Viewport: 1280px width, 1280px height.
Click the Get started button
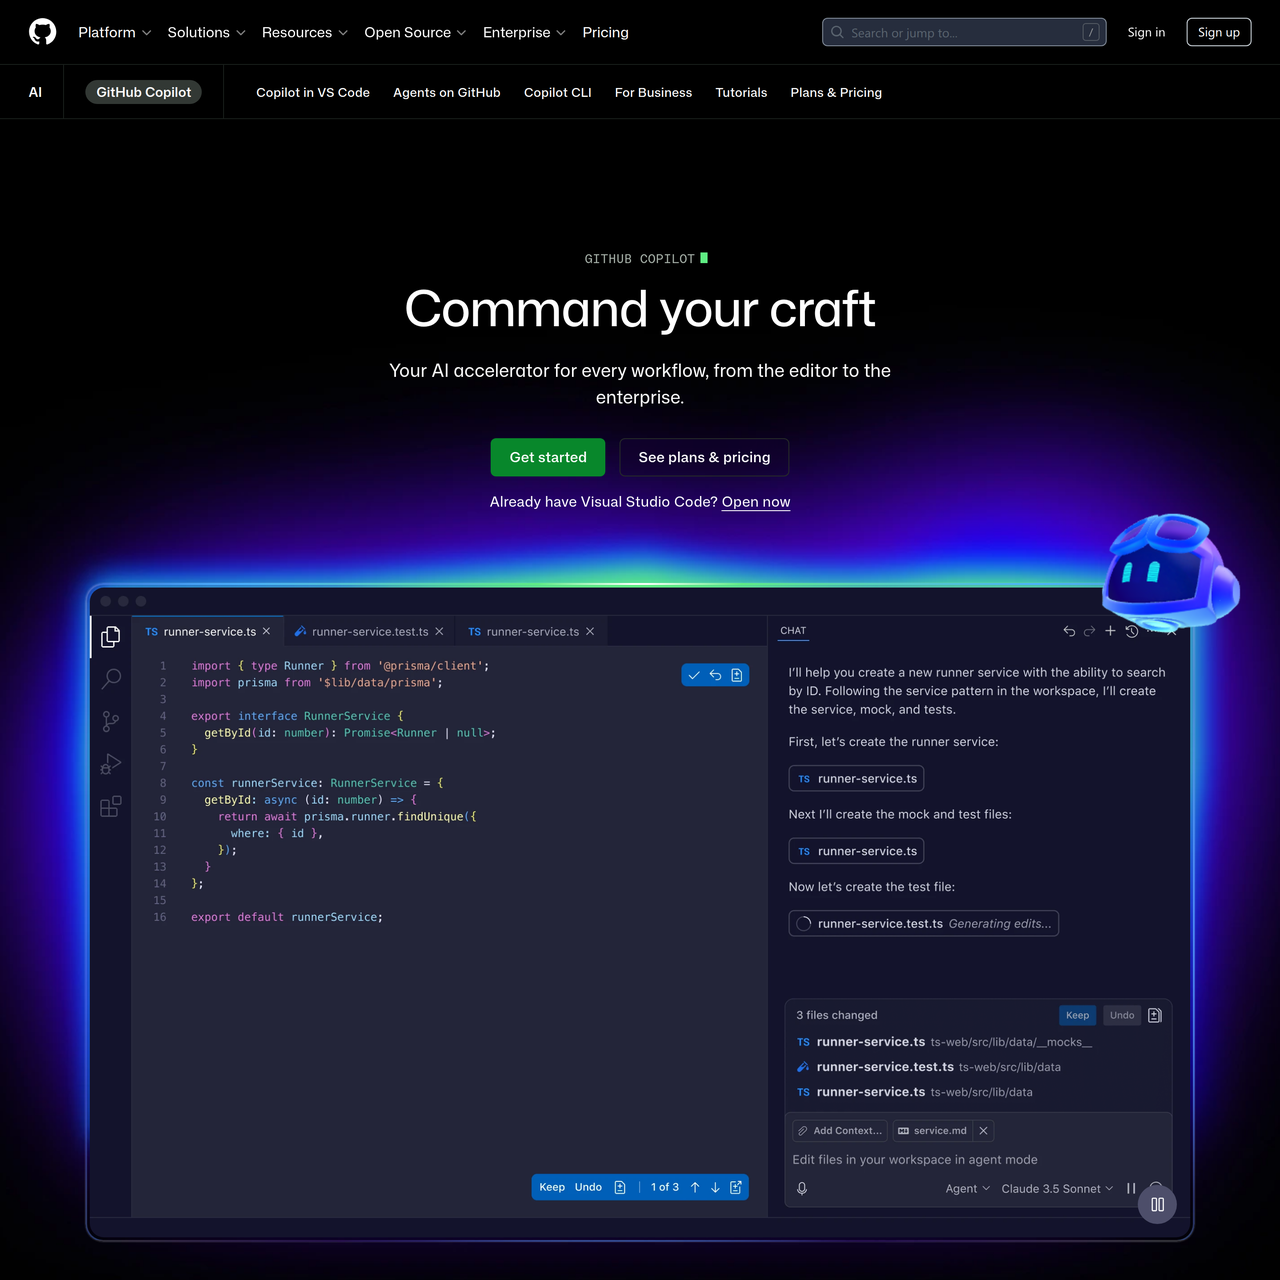[548, 457]
